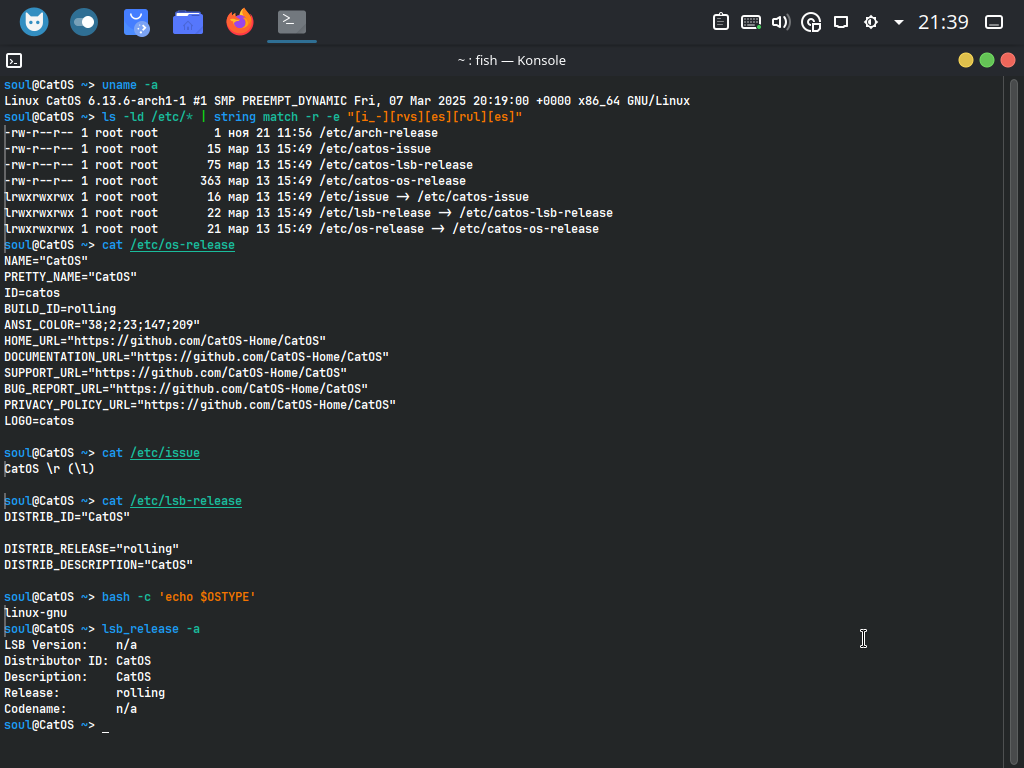Click the show desktop panel icon
This screenshot has height=768, width=1024.
pos(994,22)
